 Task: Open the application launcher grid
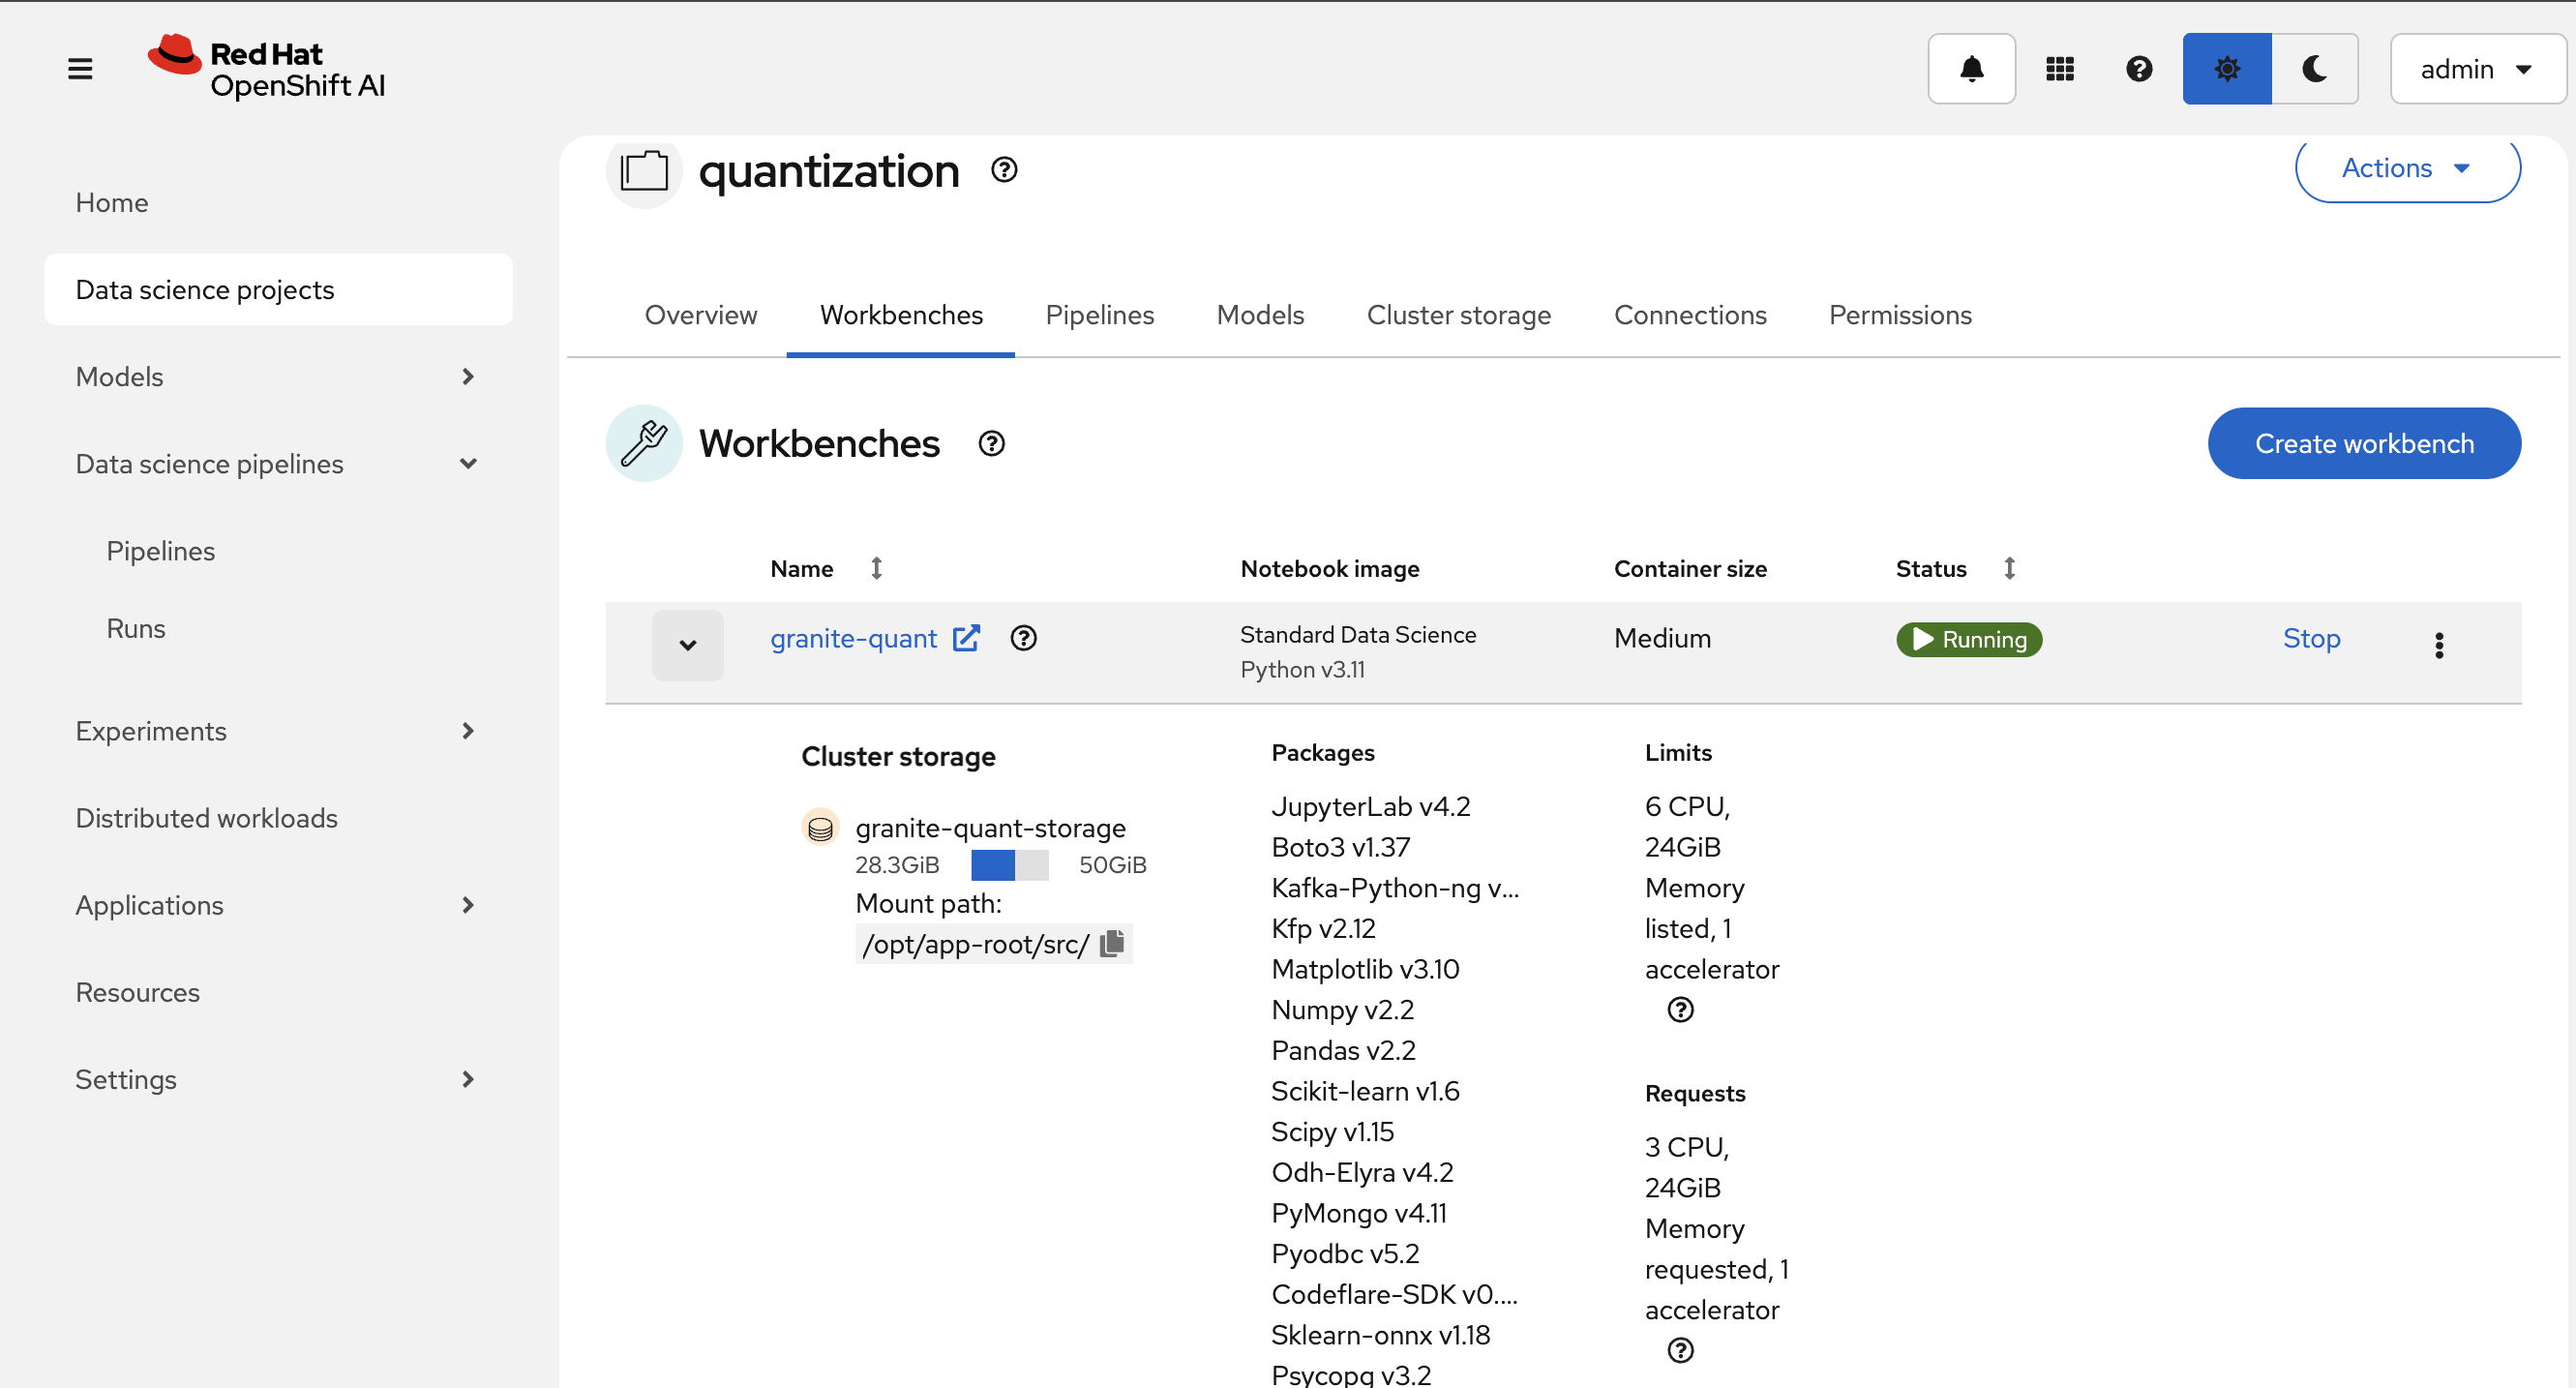pyautogui.click(x=2059, y=69)
